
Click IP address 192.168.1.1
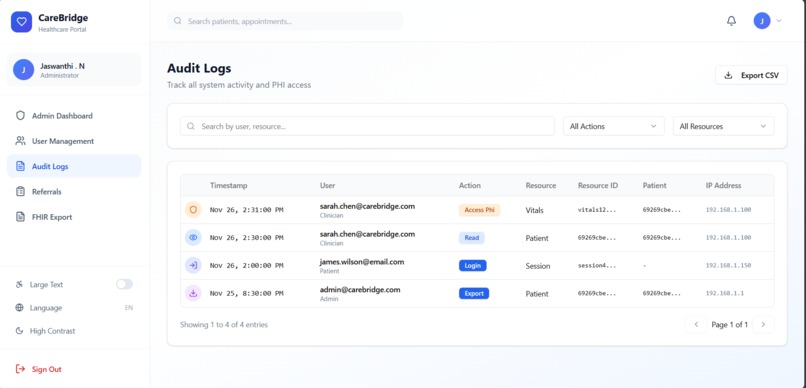[725, 293]
